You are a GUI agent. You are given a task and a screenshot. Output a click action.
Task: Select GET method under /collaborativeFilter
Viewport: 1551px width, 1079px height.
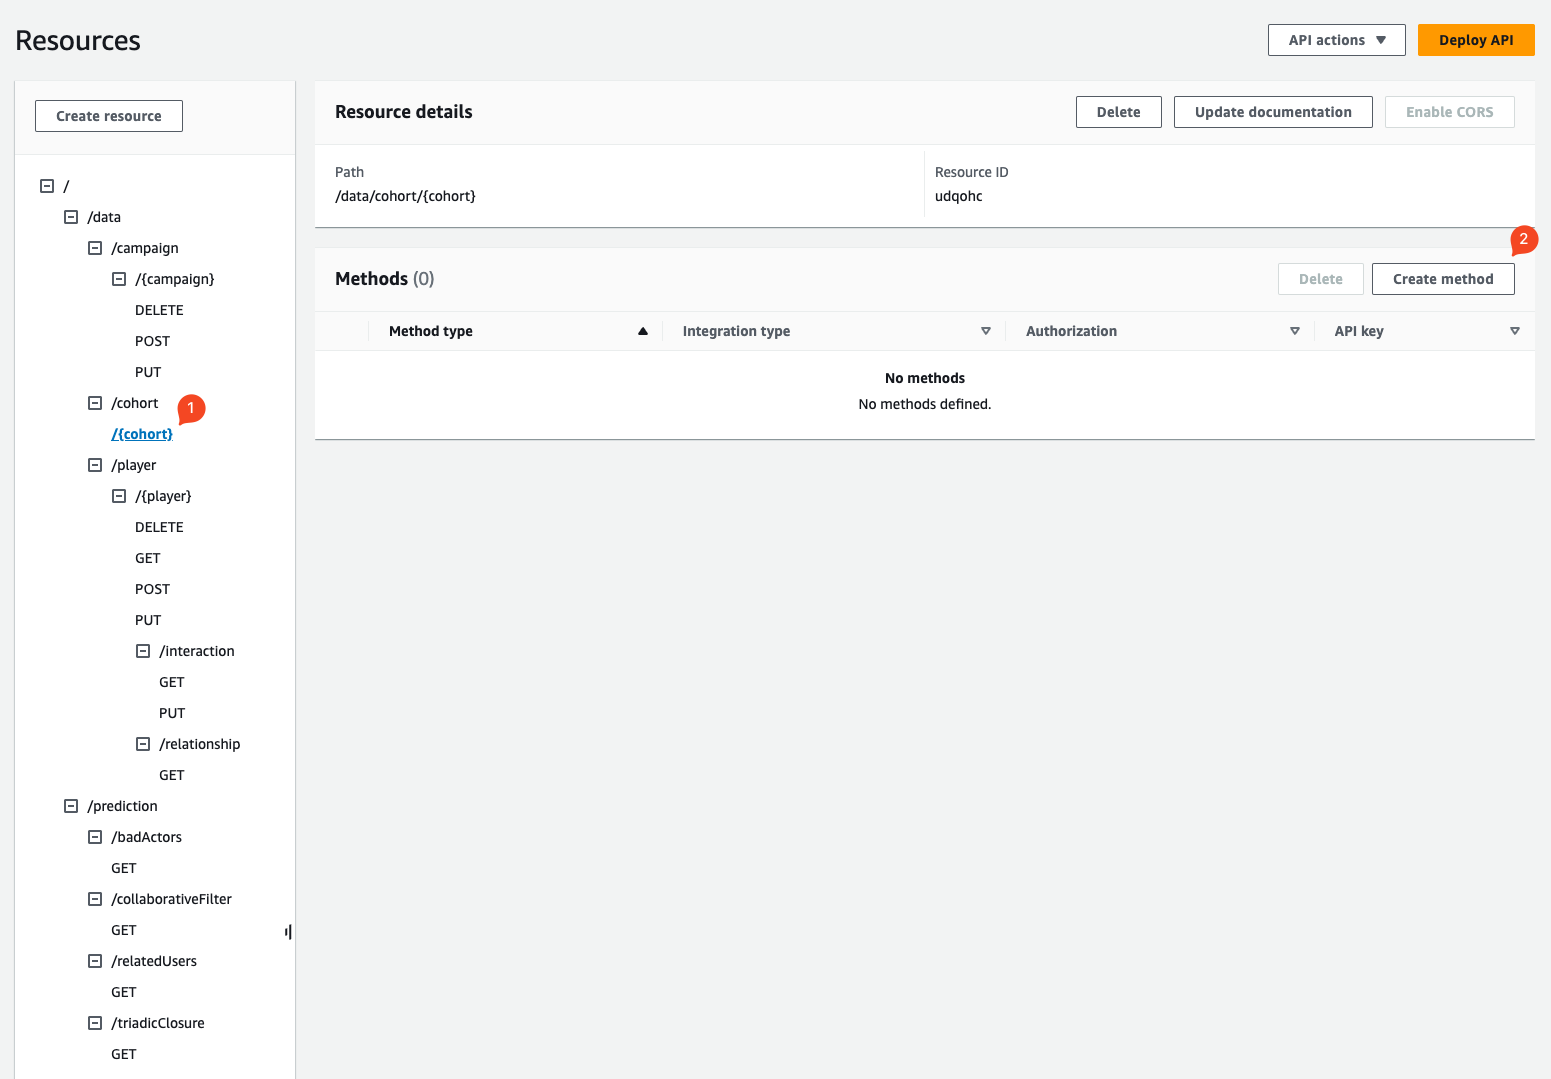(x=124, y=930)
